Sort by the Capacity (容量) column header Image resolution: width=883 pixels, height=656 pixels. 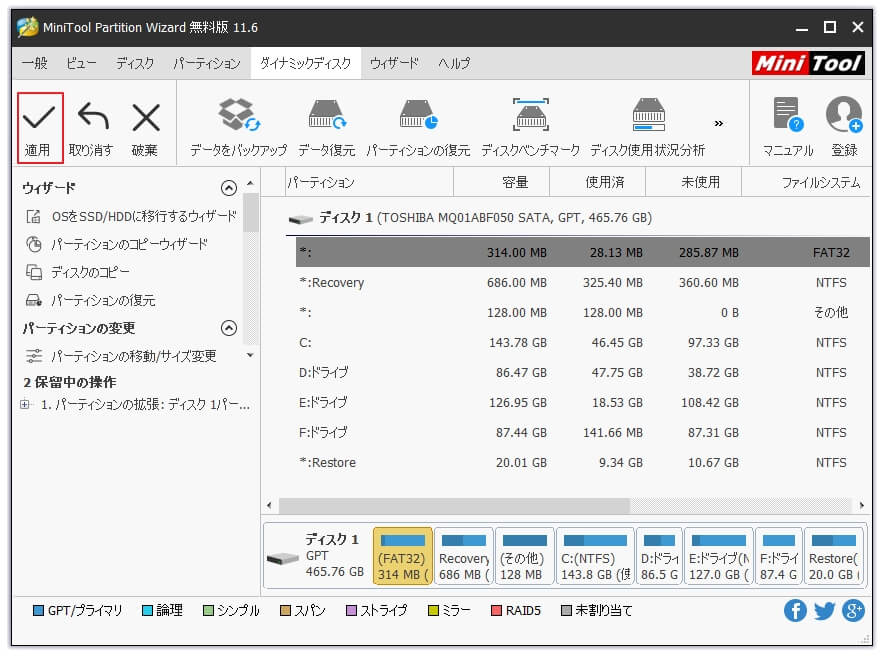(x=501, y=182)
